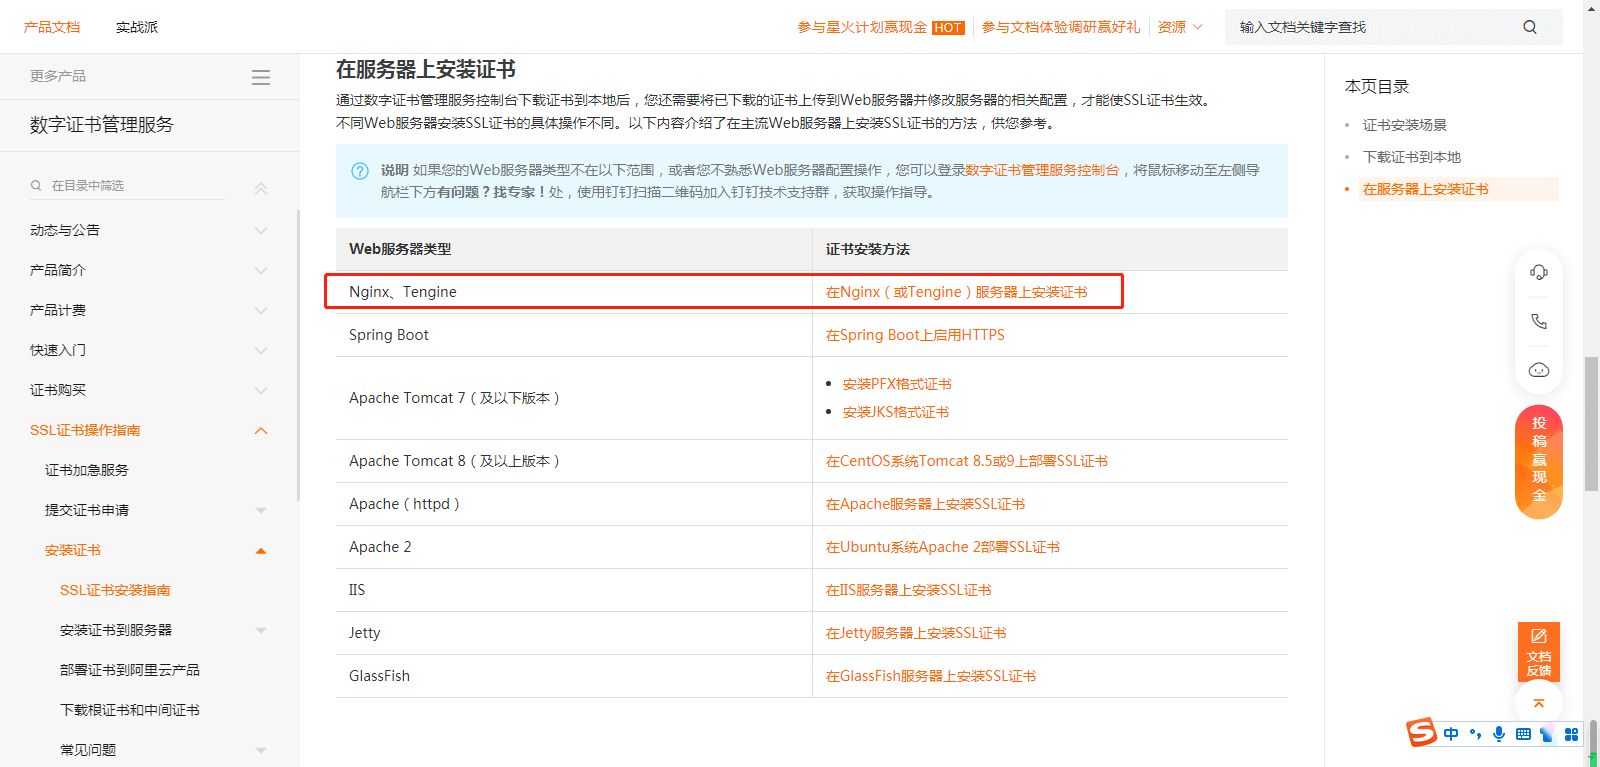Expand the 产品计费 sidebar section

(261, 311)
